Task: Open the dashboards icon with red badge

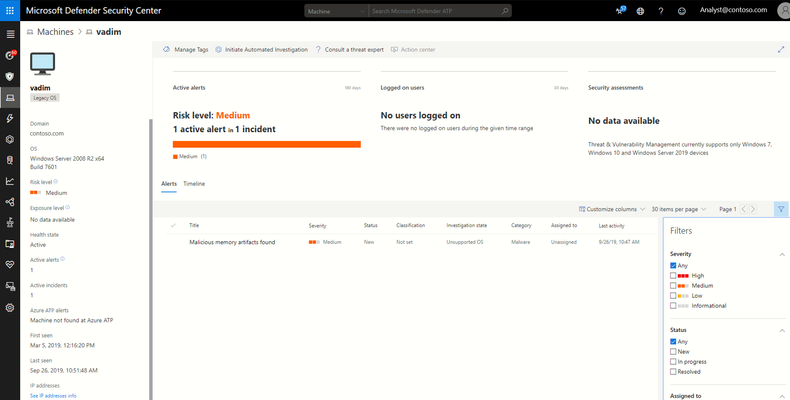Action: tap(10, 55)
